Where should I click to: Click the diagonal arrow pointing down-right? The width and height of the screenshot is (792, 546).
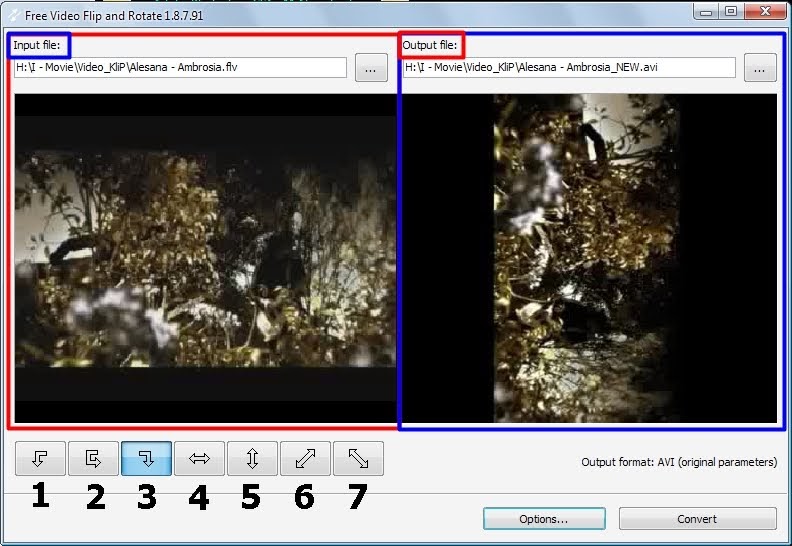pyautogui.click(x=359, y=459)
